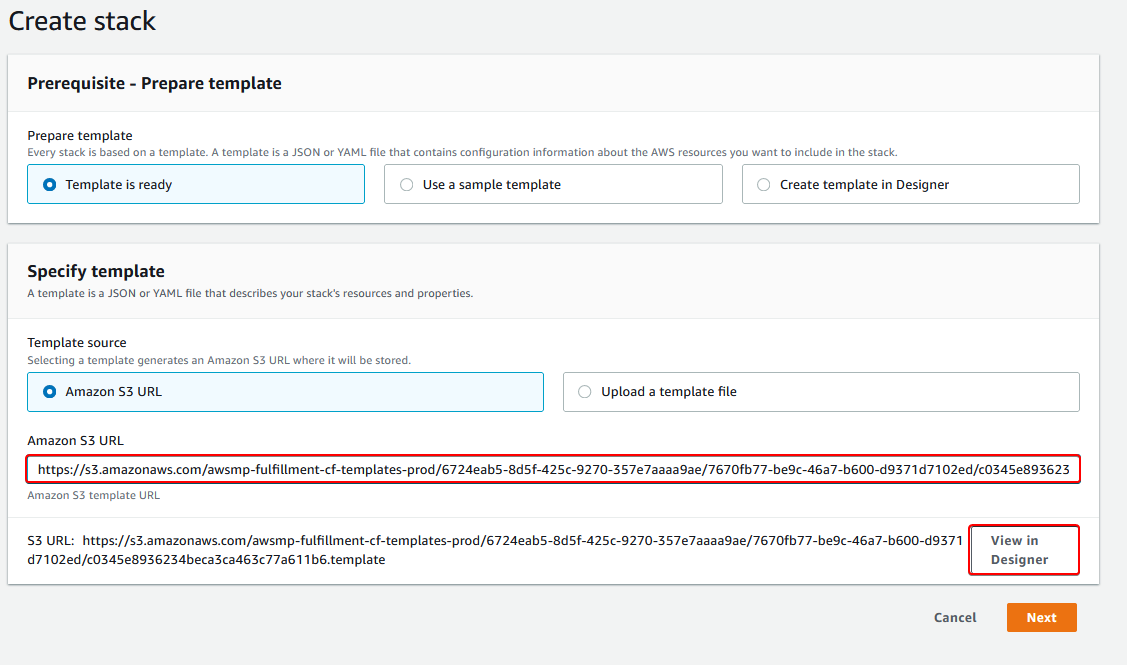
Task: Click the "Amazon S3 URL" label above the text field
Action: pyautogui.click(x=75, y=441)
